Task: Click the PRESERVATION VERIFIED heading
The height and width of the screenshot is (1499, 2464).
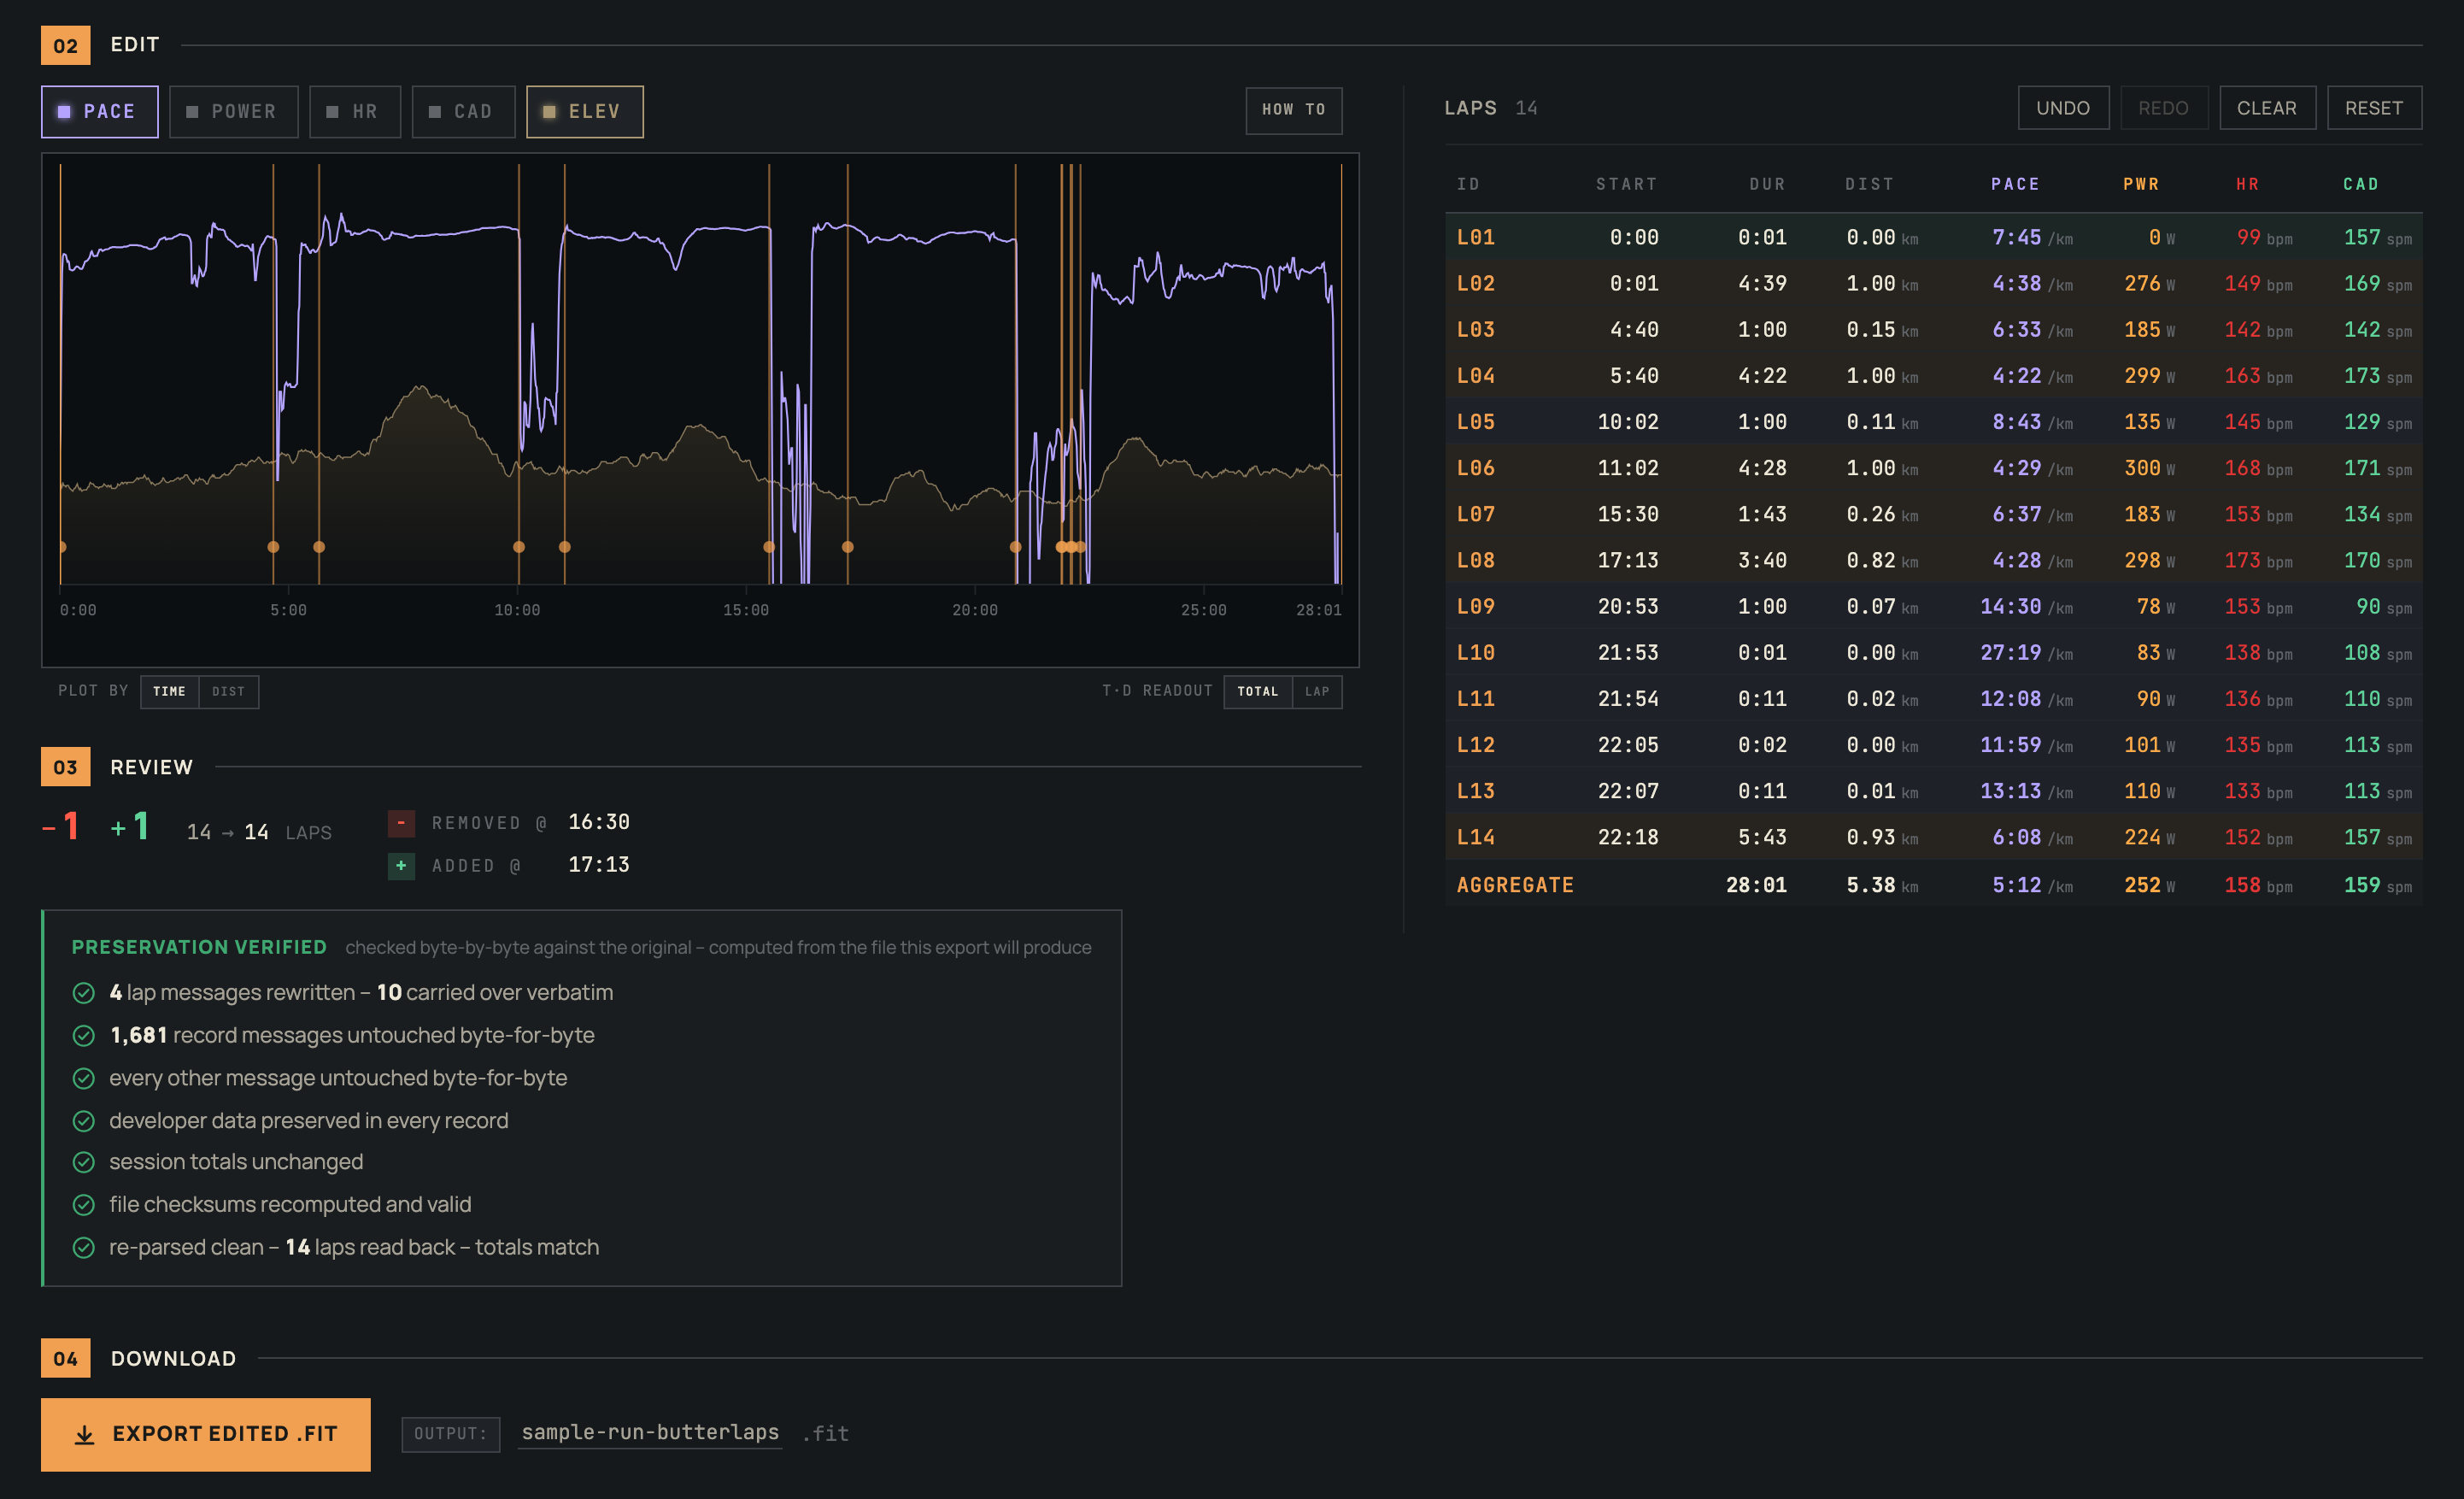Action: pyautogui.click(x=199, y=947)
